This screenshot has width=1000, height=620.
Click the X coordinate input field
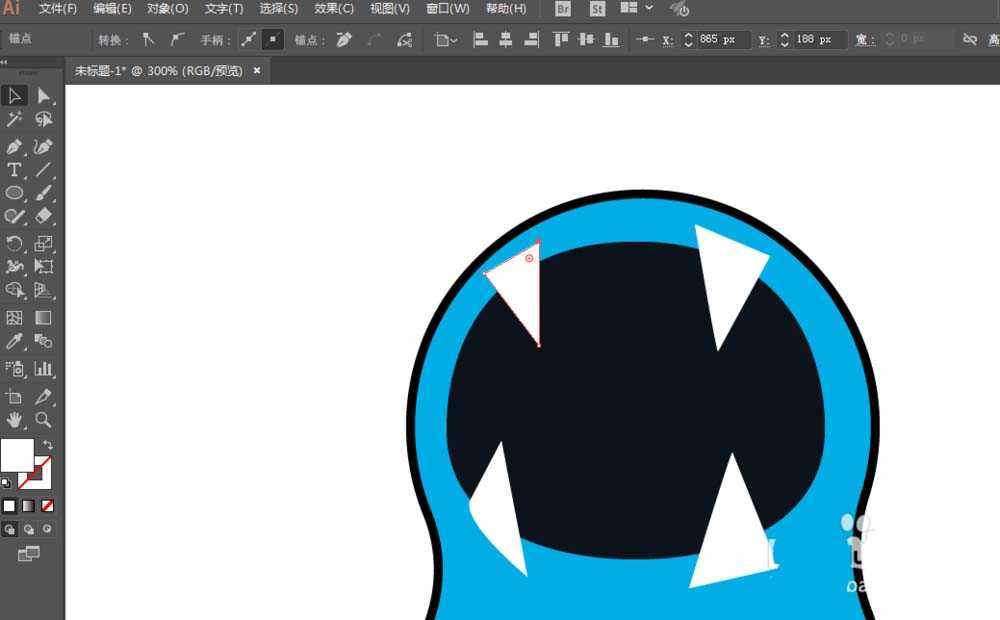click(x=722, y=40)
